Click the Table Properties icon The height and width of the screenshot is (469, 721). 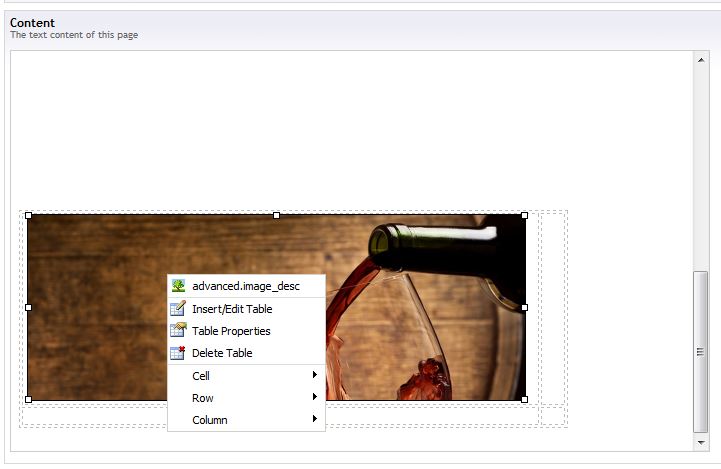point(178,330)
